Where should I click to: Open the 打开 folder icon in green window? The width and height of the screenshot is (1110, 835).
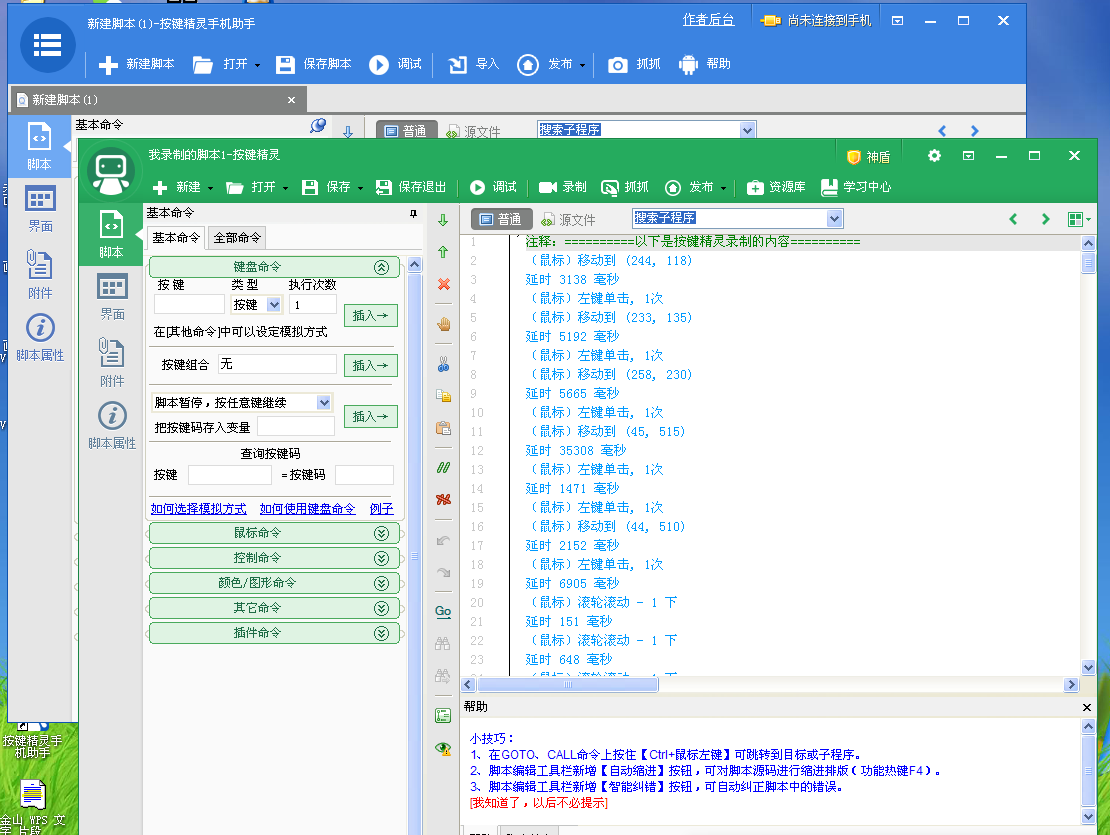point(234,188)
